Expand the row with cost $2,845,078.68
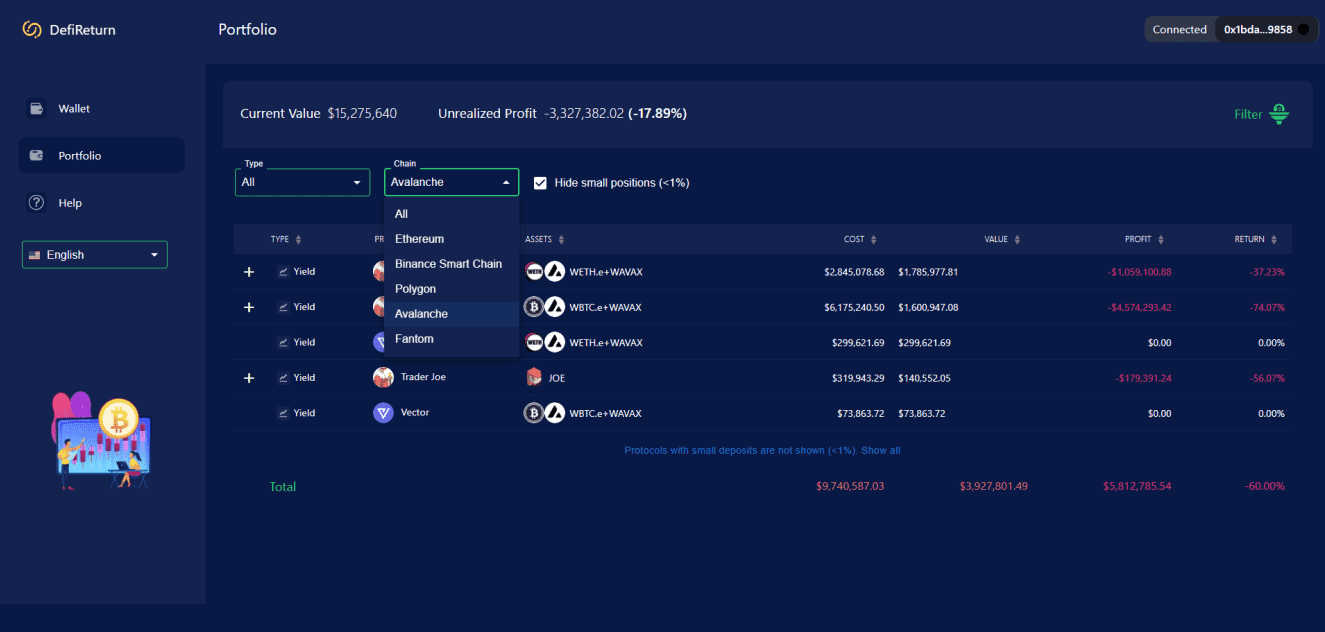The image size is (1325, 632). pos(249,272)
